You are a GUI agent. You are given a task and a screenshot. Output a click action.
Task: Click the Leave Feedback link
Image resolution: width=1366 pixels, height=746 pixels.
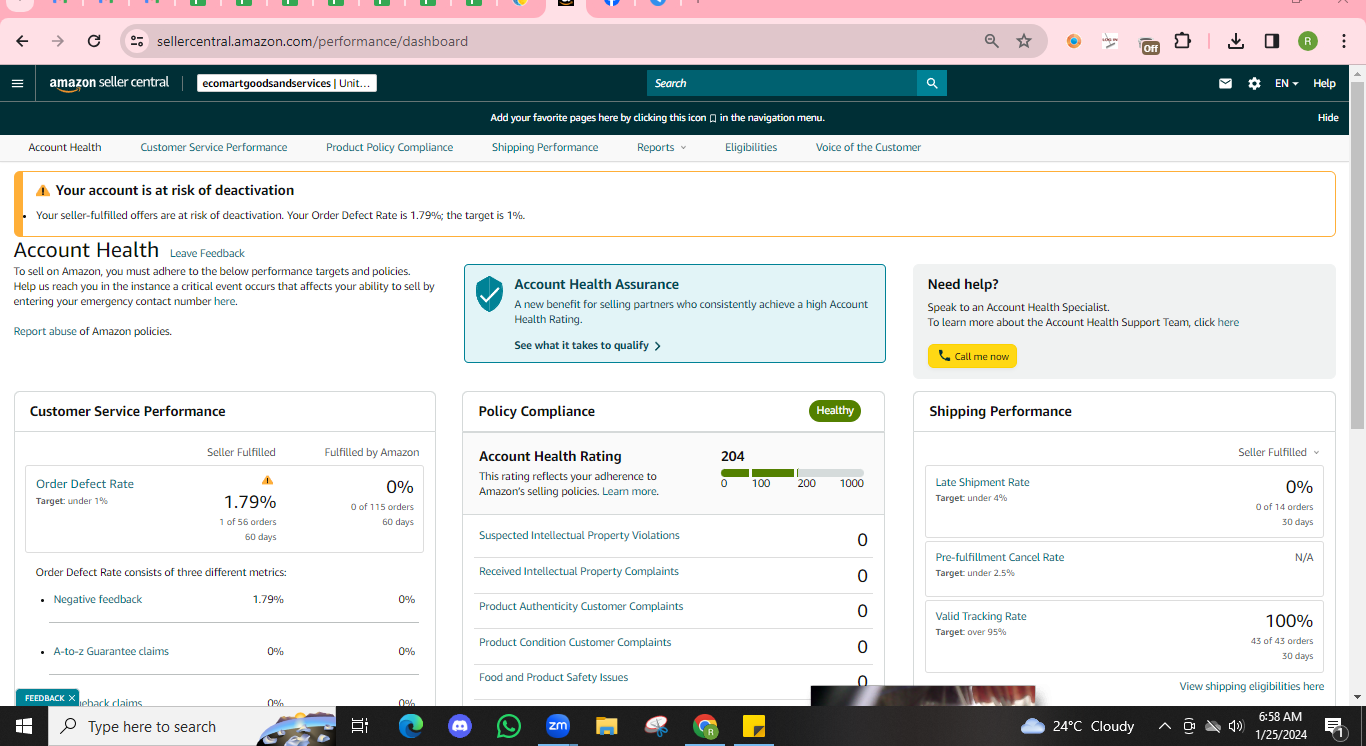pos(207,253)
